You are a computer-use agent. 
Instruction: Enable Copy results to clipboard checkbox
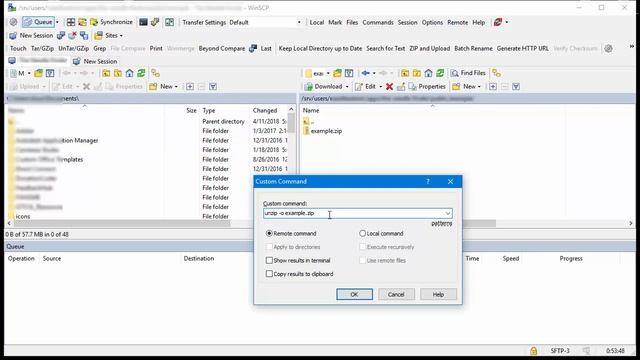269,274
